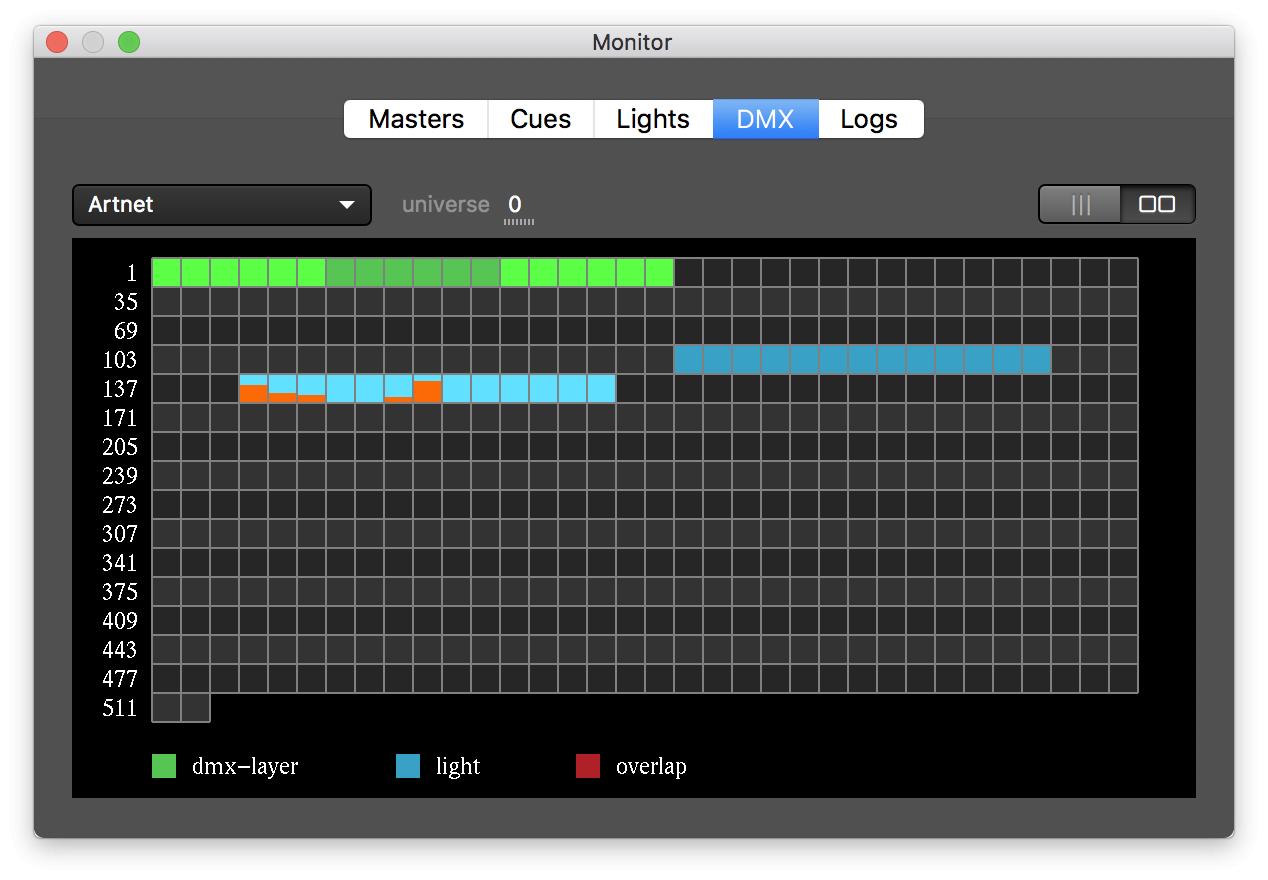This screenshot has width=1268, height=880.
Task: Click the red overlap legend swatch
Action: pyautogui.click(x=588, y=766)
